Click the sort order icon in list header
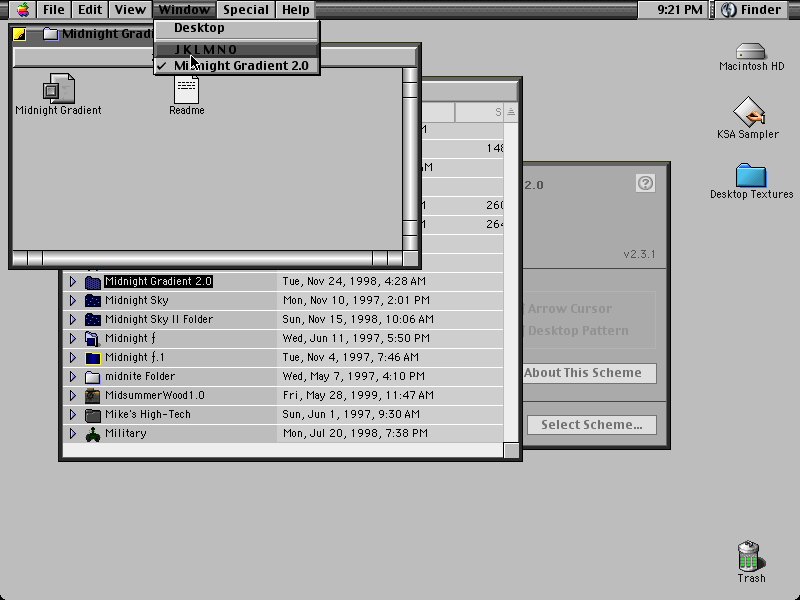 [511, 112]
